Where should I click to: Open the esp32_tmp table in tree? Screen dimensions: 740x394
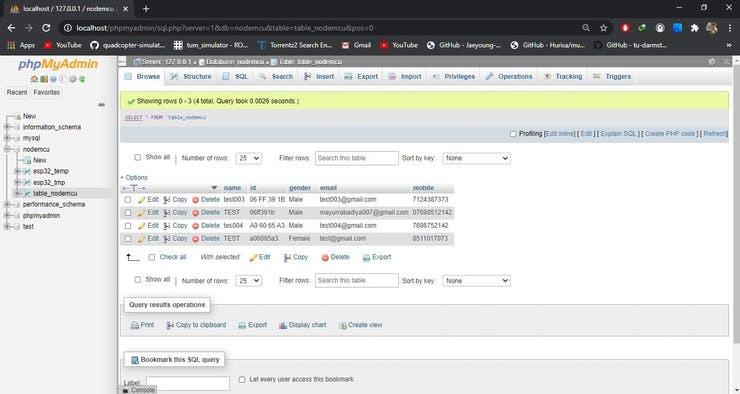[x=49, y=183]
